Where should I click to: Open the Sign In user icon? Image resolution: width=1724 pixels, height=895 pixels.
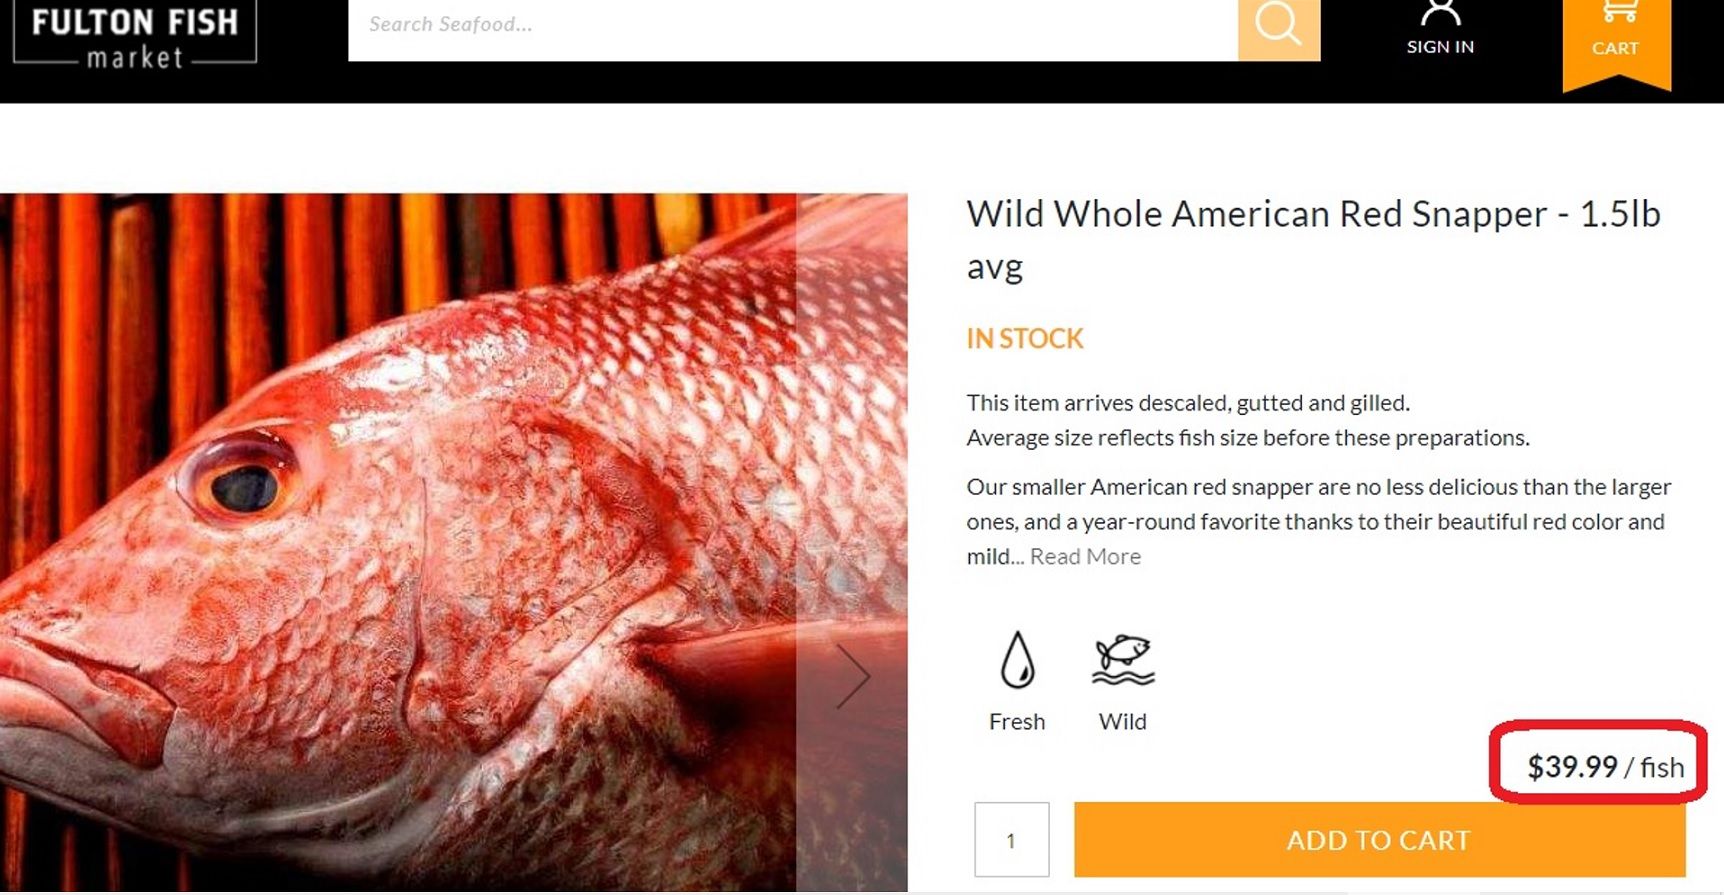coord(1440,12)
